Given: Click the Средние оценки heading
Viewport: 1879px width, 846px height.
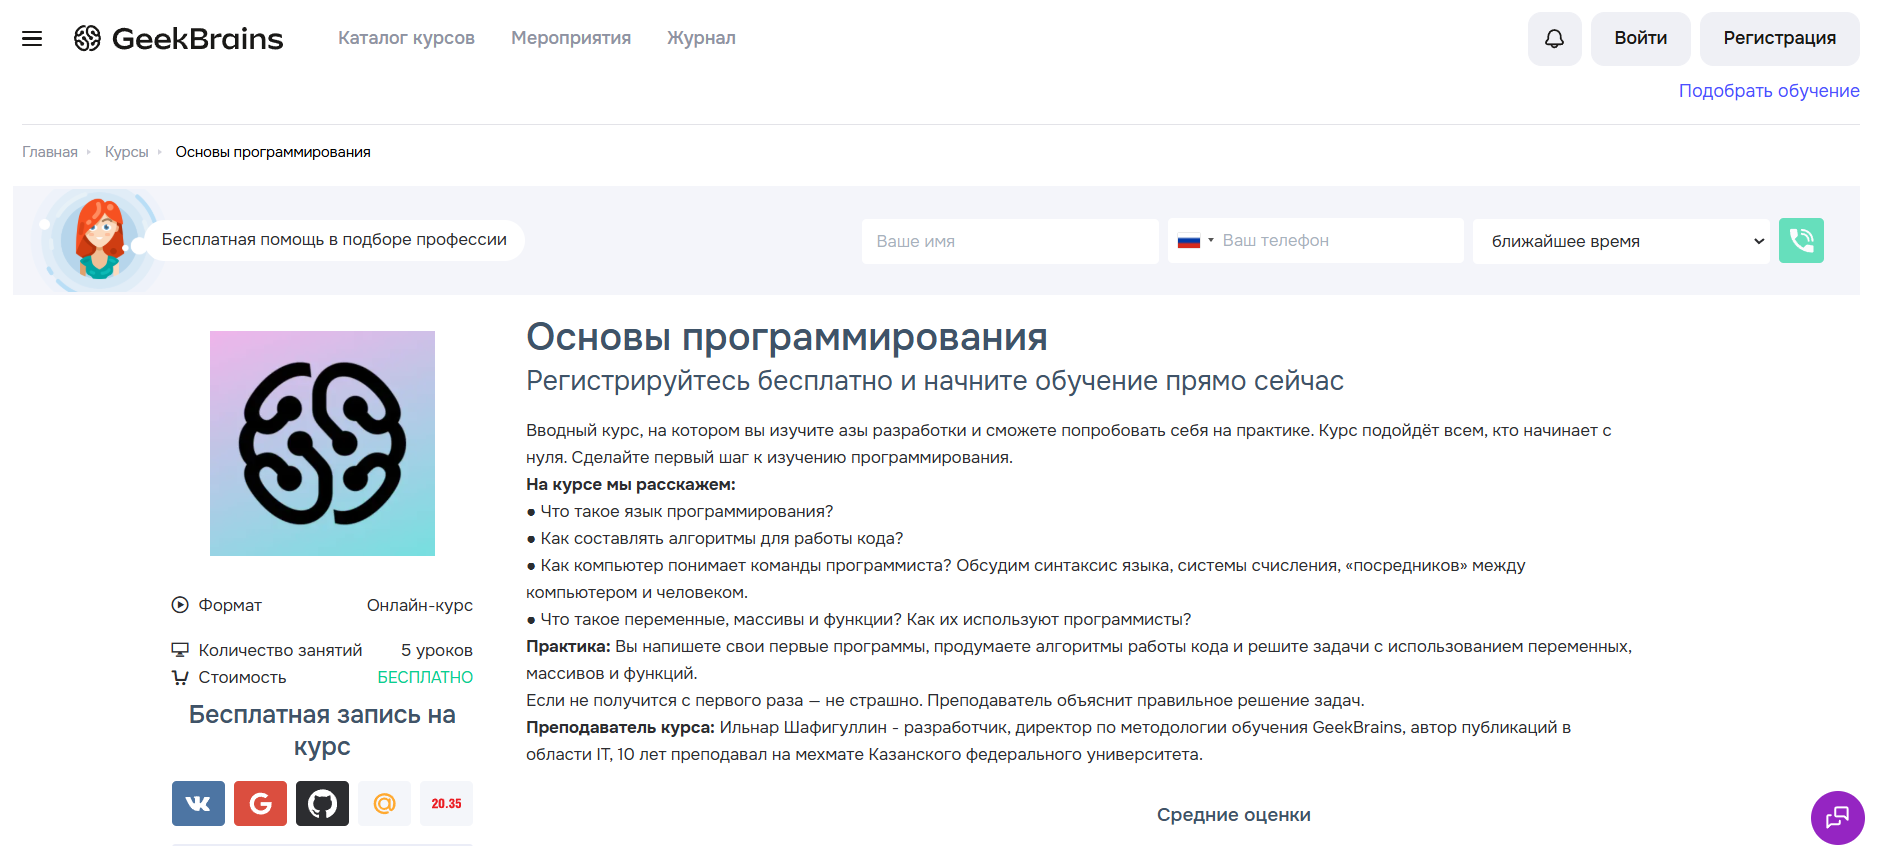Looking at the screenshot, I should coord(1234,815).
